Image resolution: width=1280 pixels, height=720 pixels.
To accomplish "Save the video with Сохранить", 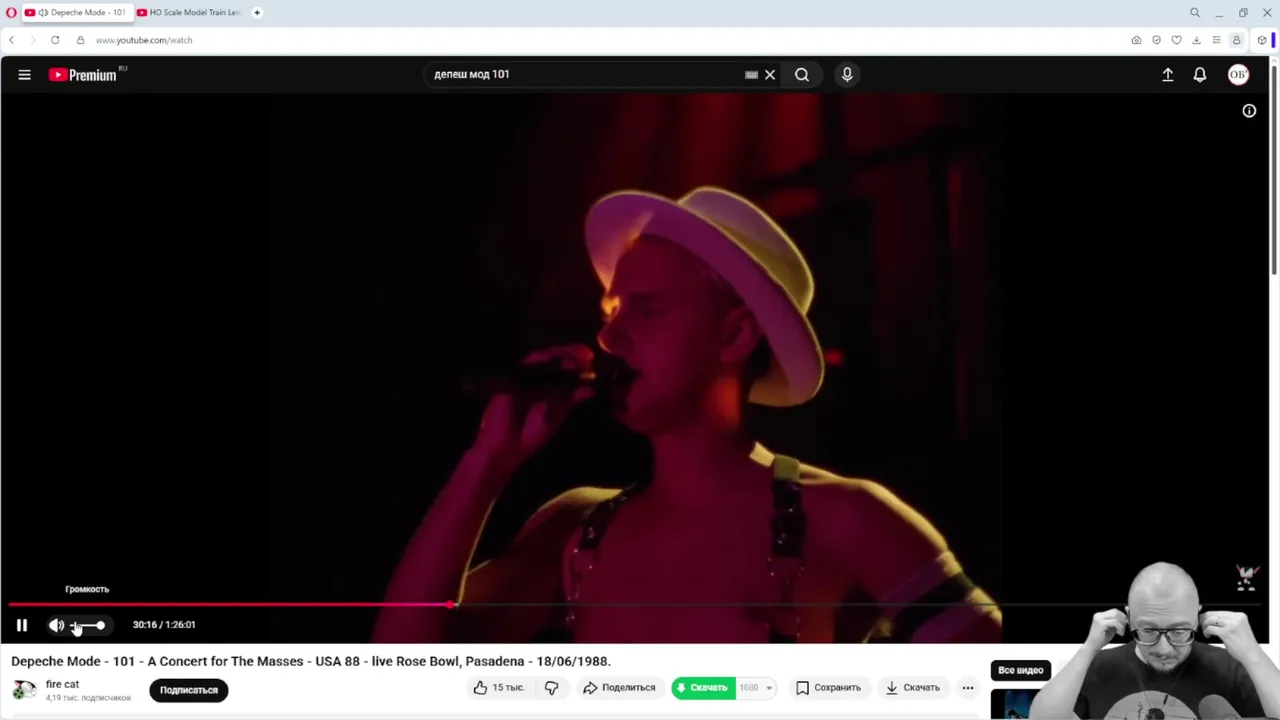I will [828, 687].
